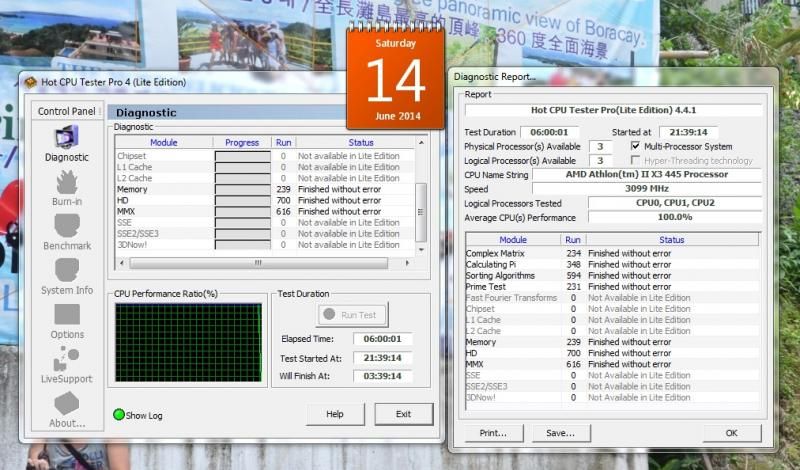Open the Options icon in sidebar
Screen dimensions: 800x470
[67, 315]
